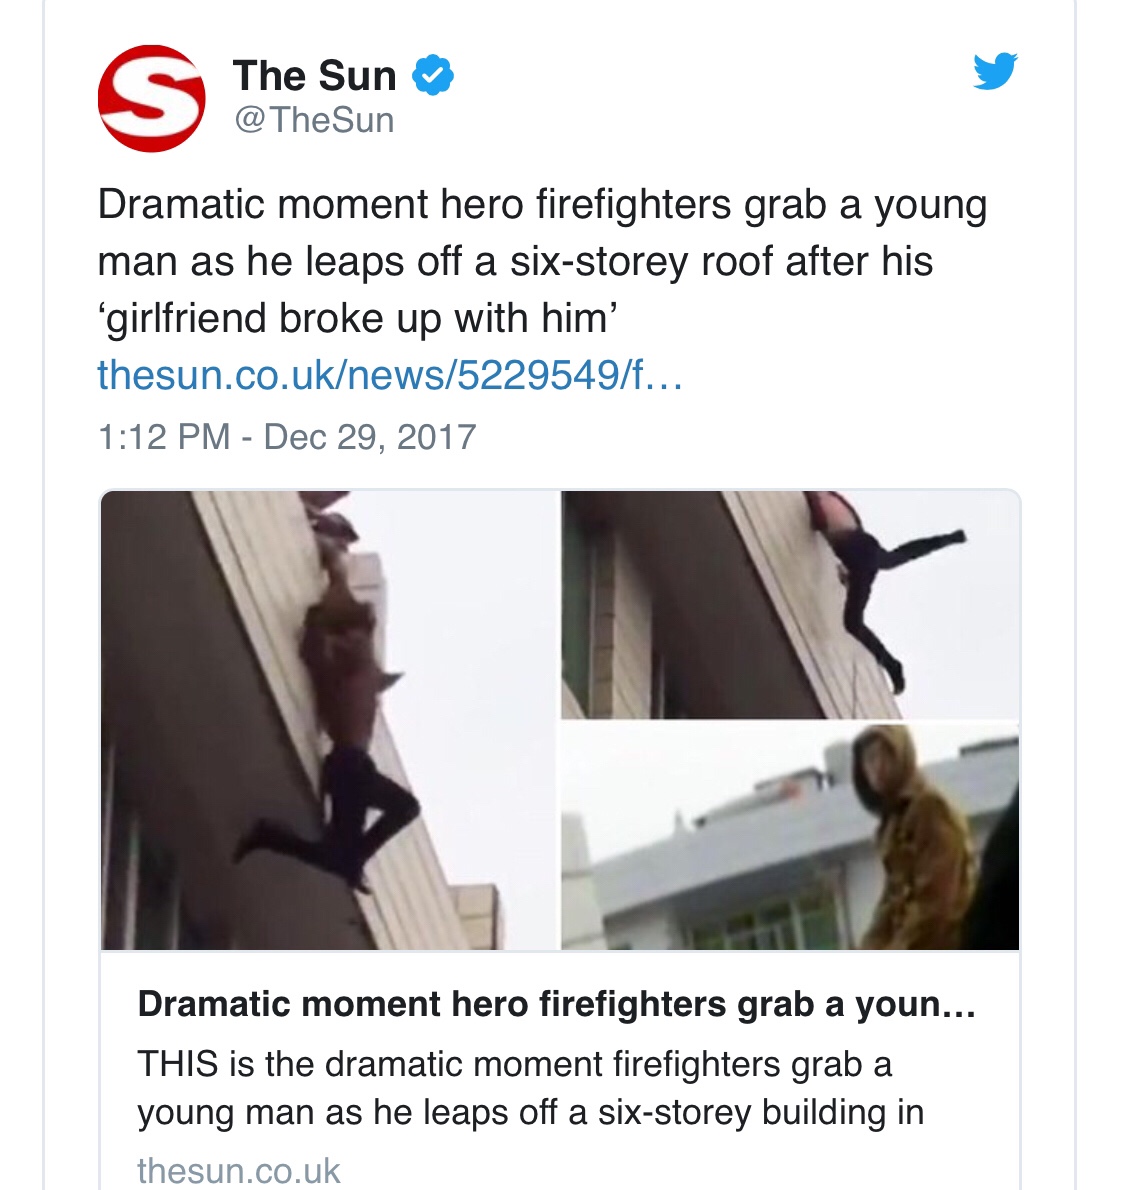
Task: Click the Dec 29, 2017 date
Action: [x=370, y=436]
